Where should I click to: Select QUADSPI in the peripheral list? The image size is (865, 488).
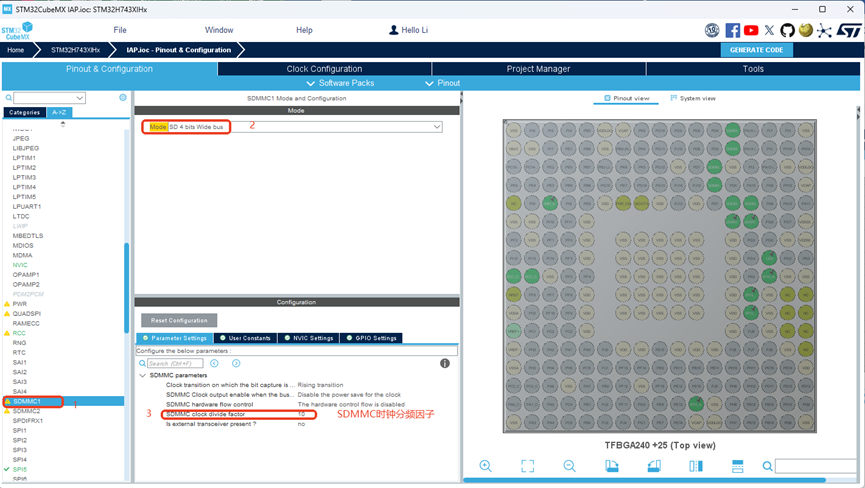click(x=26, y=314)
